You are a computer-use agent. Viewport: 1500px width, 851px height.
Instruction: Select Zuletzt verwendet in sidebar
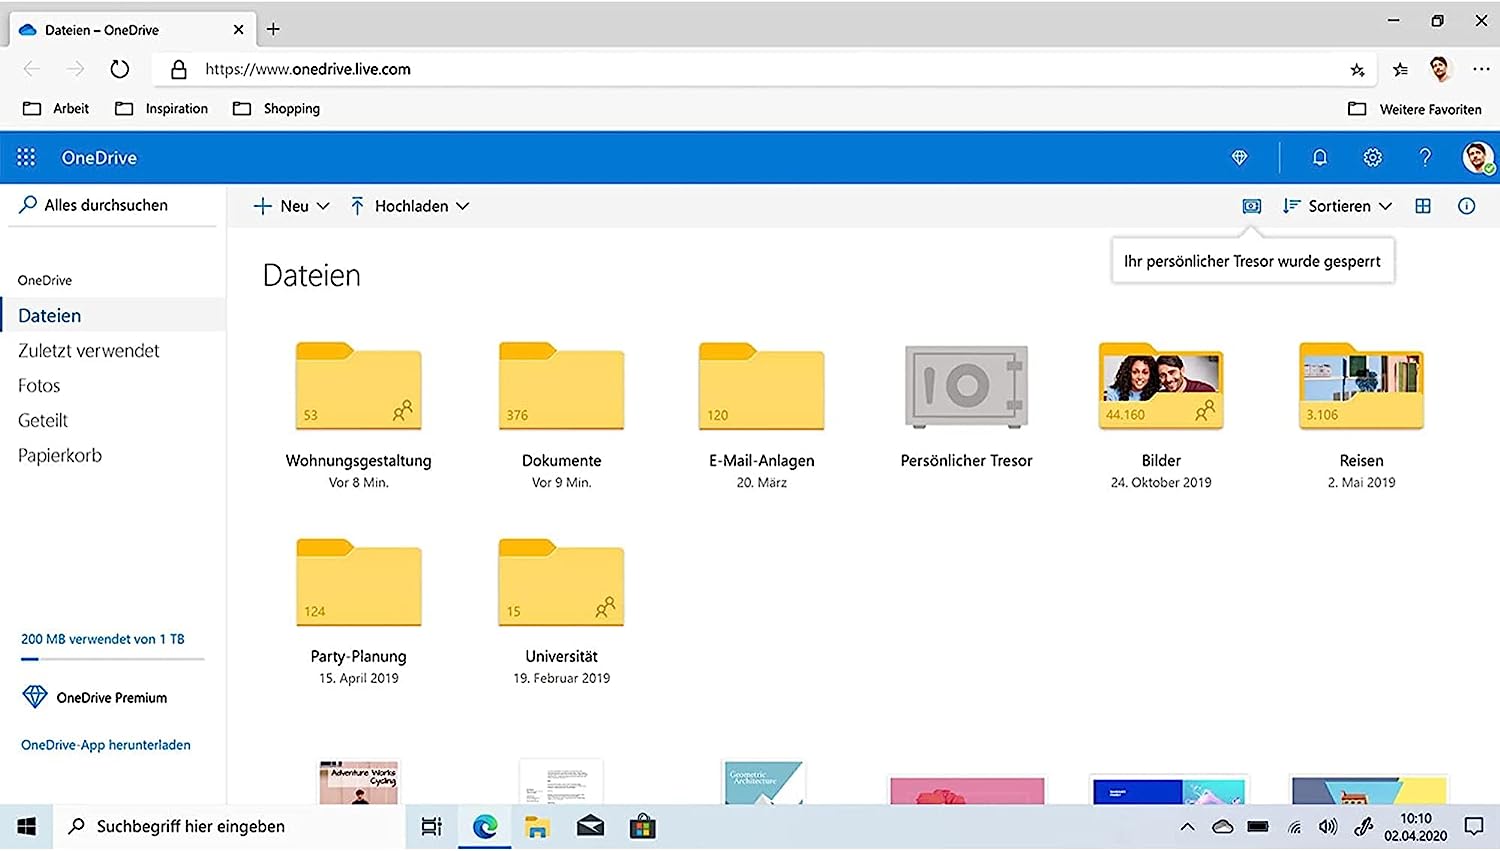point(89,351)
